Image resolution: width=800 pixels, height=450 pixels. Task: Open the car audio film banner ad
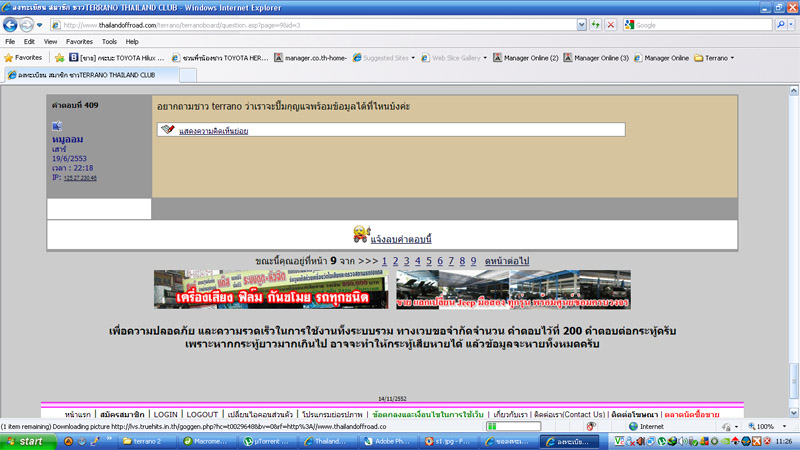(271, 289)
